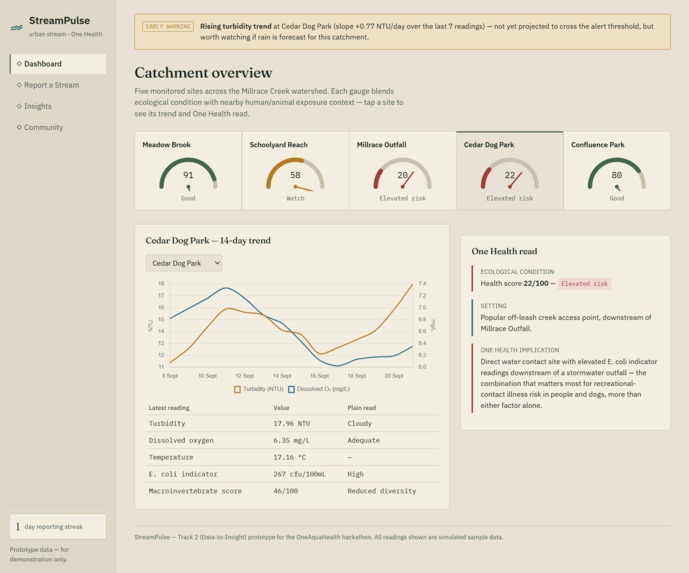Click the diamond icon beside Report a Stream
Image resolution: width=689 pixels, height=573 pixels.
pyautogui.click(x=19, y=85)
